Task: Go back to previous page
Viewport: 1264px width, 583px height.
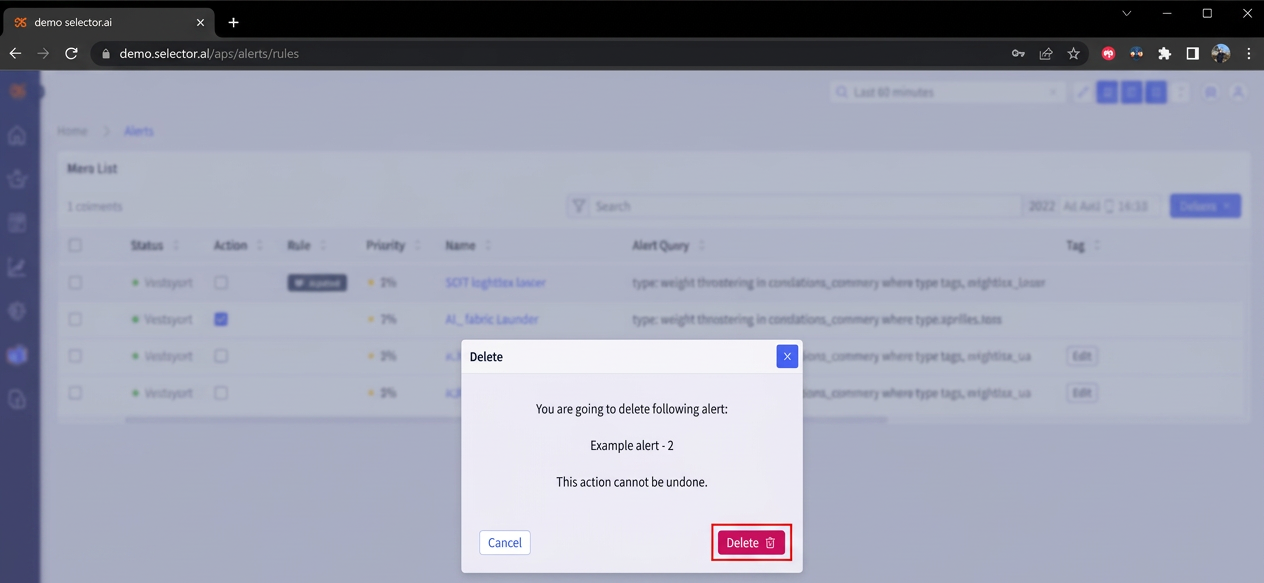Action: coord(15,54)
